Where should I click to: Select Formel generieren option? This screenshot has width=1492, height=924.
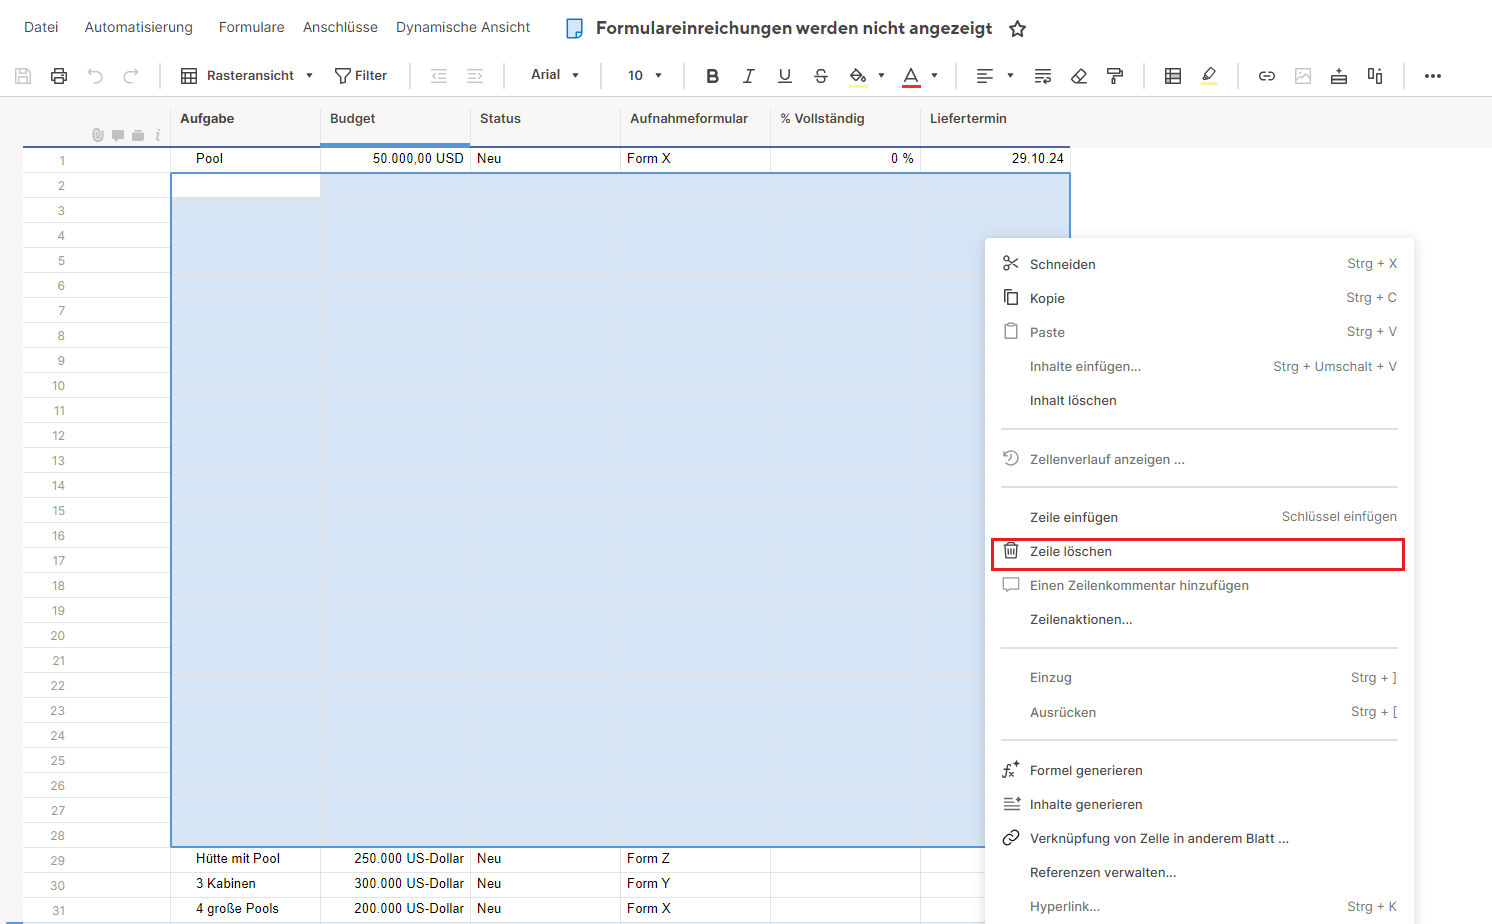1200,770
